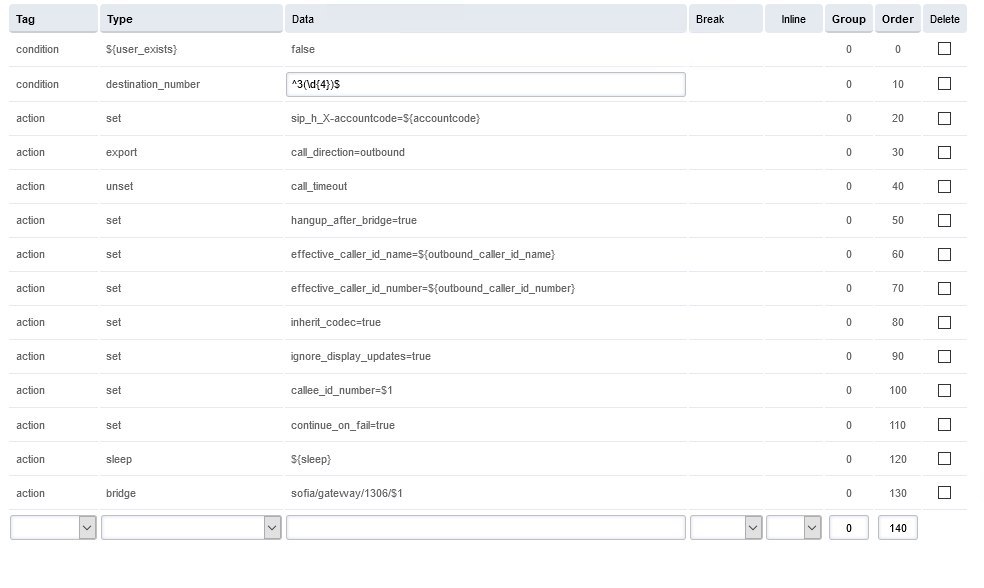Tick delete checkbox for continue_on_fail=true row
The image size is (984, 588).
click(944, 425)
